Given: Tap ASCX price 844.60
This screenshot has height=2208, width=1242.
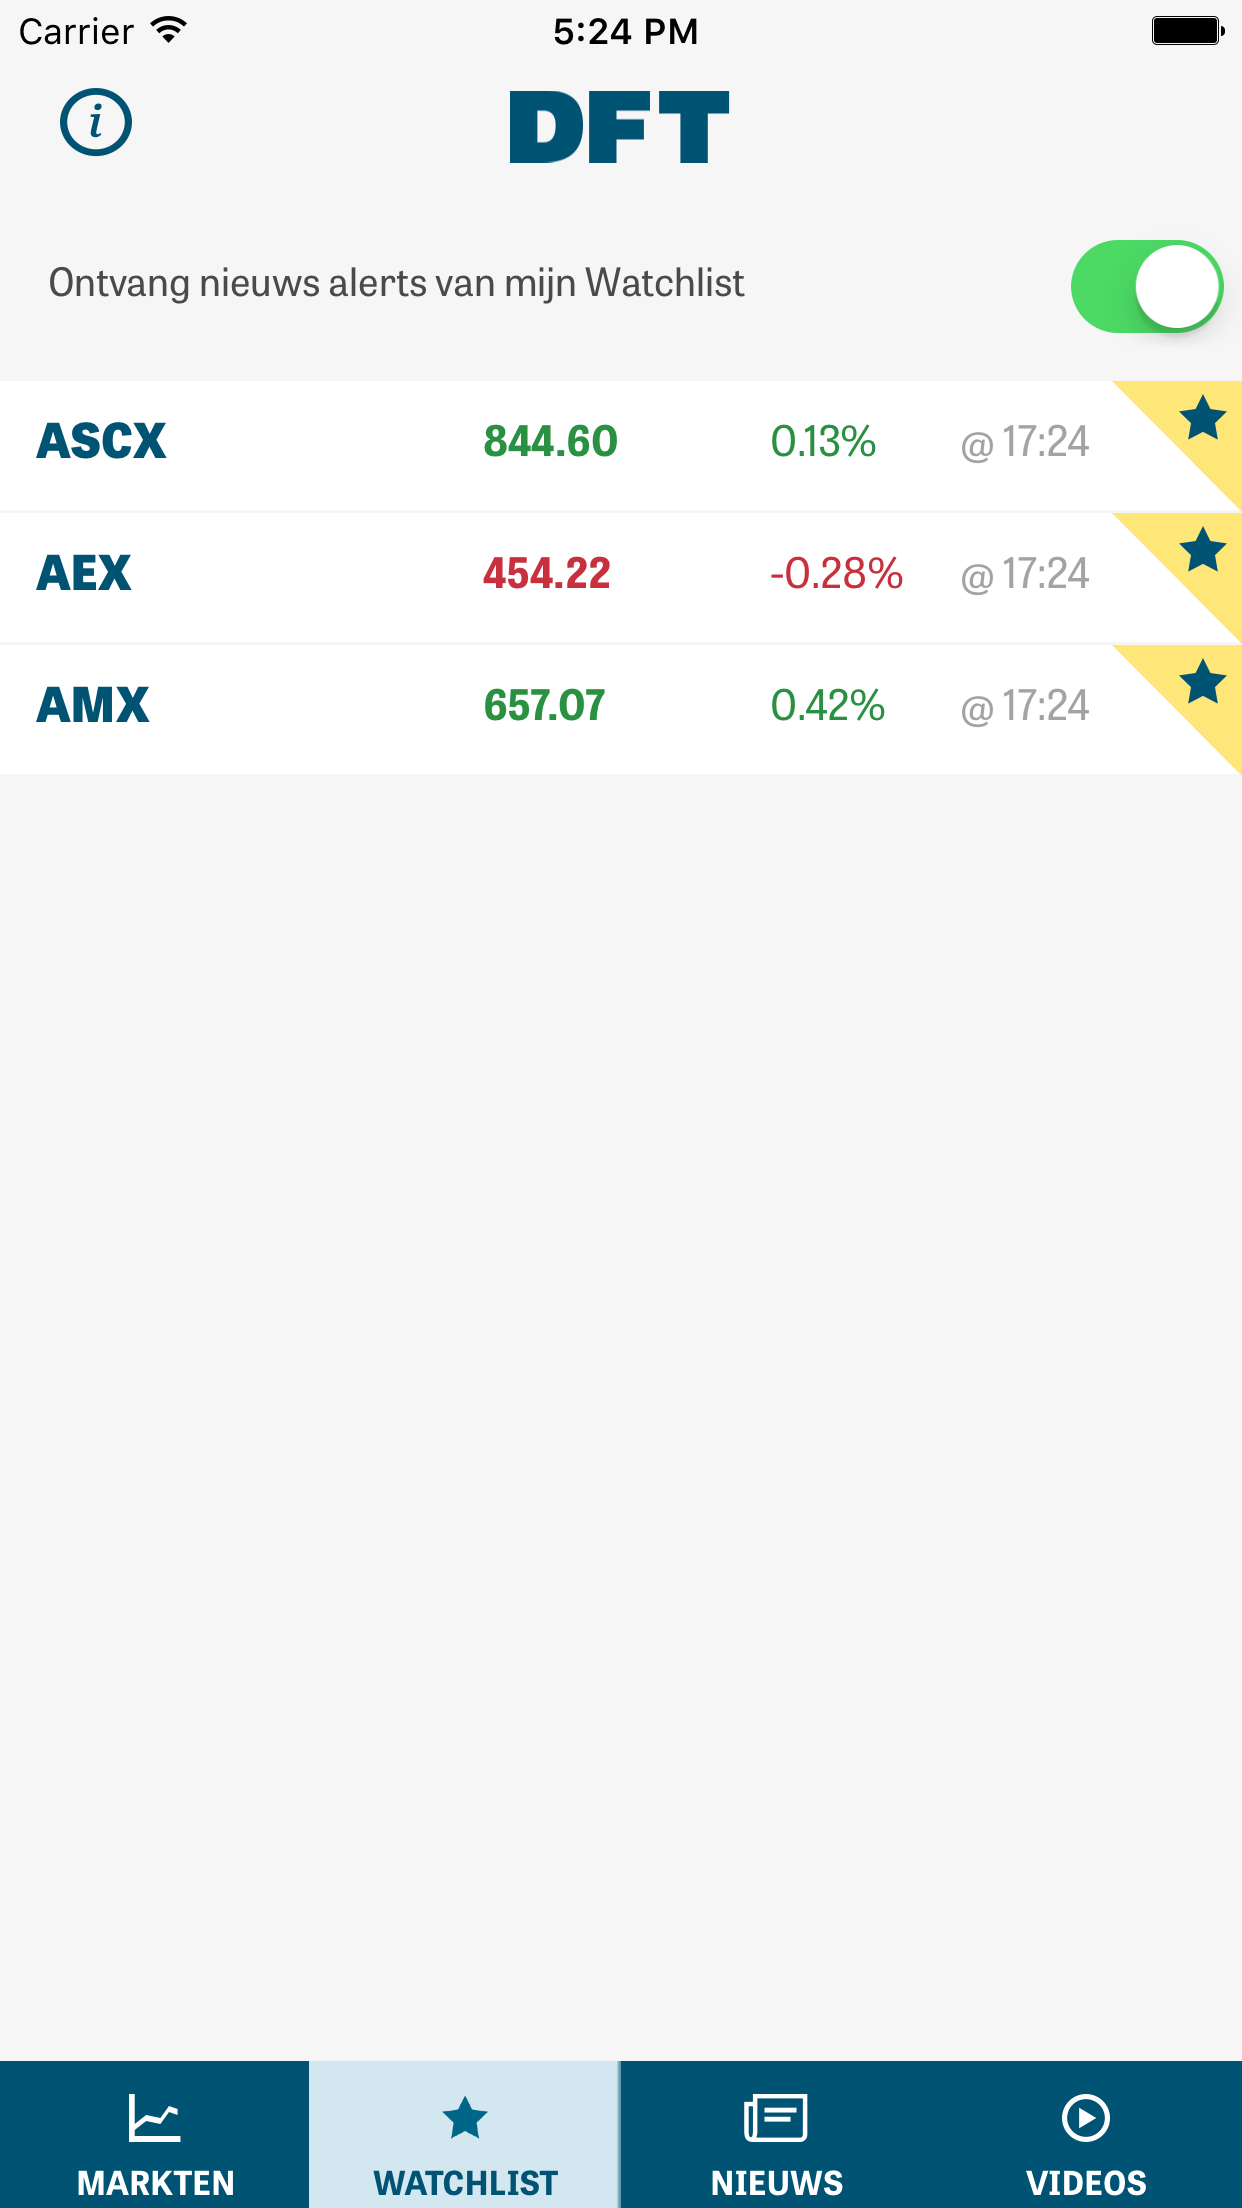Looking at the screenshot, I should click(550, 442).
